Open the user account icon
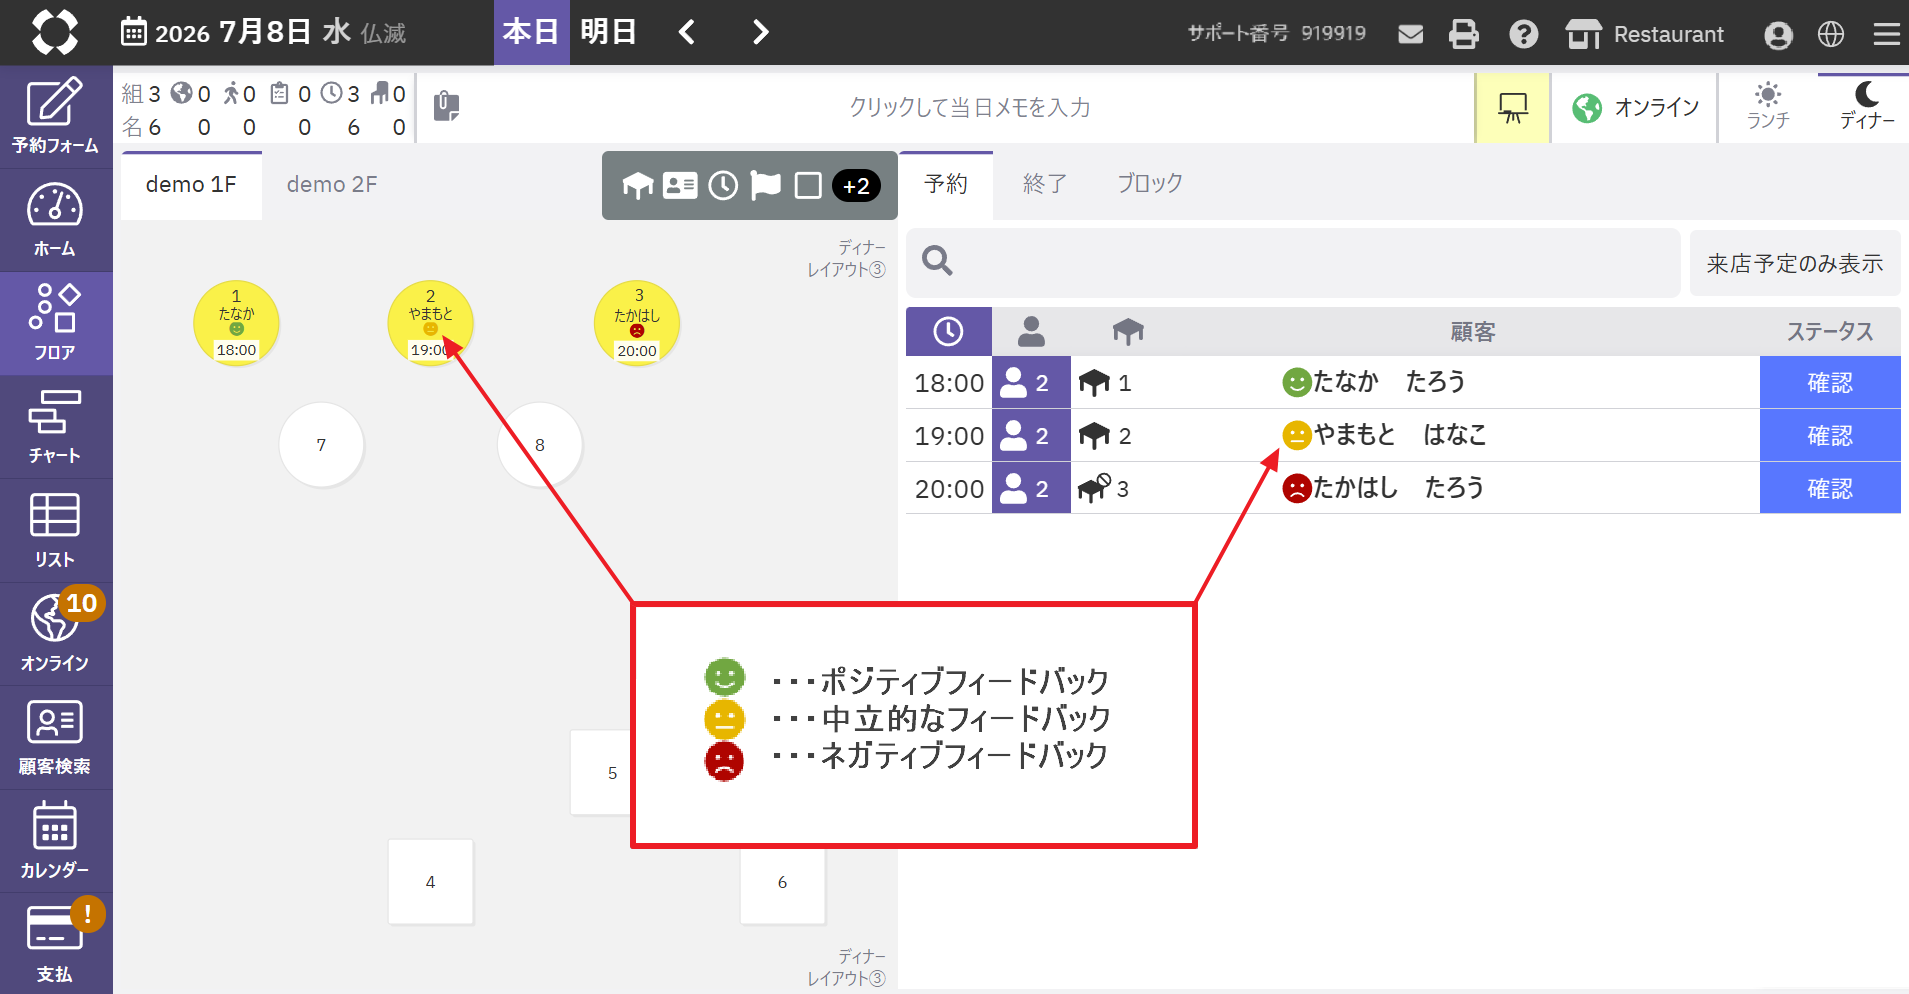1909x994 pixels. click(x=1778, y=35)
